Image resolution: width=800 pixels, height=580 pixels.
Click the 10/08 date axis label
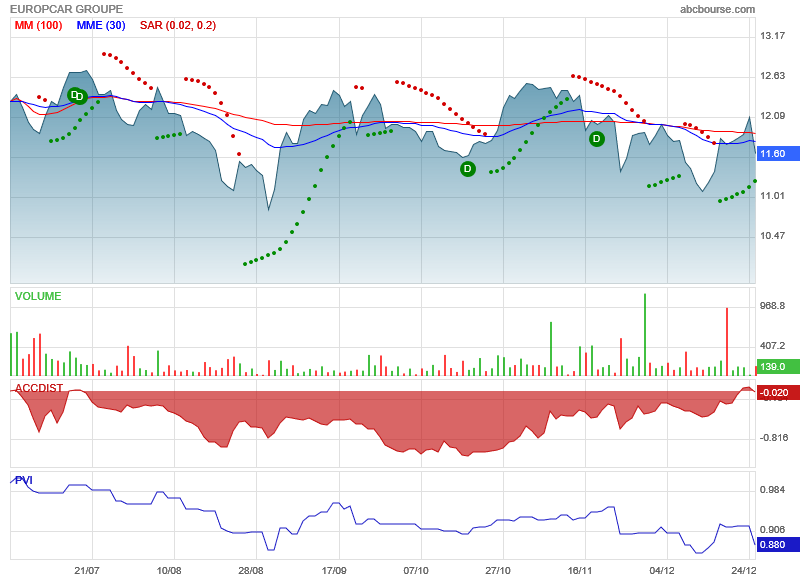tap(169, 570)
